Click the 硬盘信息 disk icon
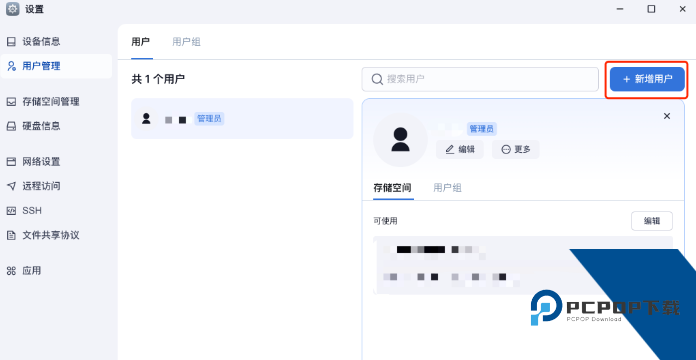696x360 pixels. point(11,126)
